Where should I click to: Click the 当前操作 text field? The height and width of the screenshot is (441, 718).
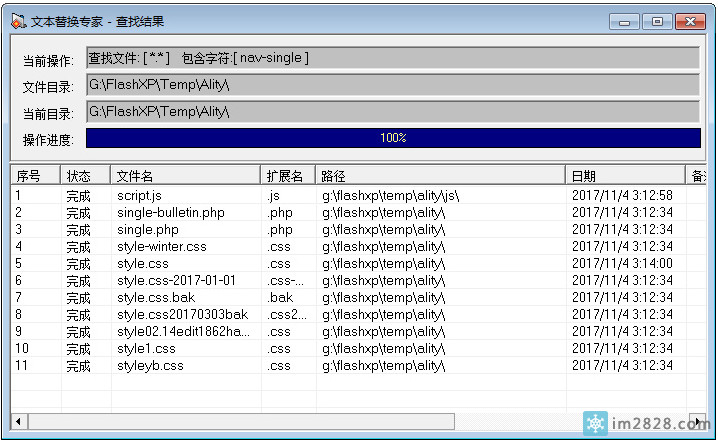[x=392, y=59]
